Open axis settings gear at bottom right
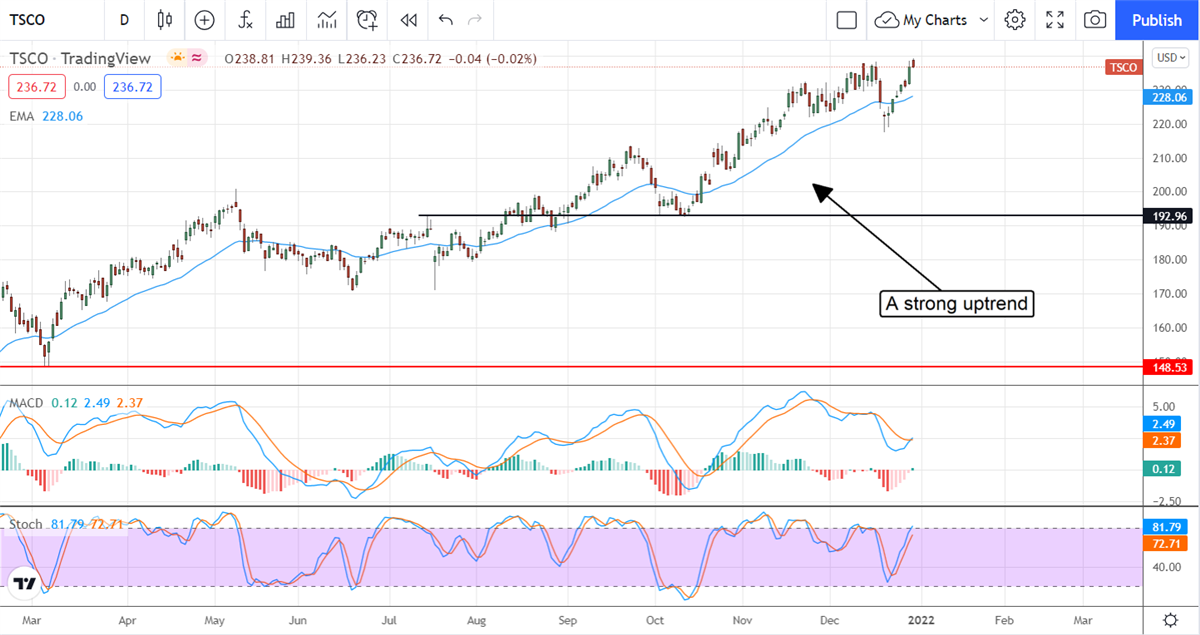 tap(1170, 619)
